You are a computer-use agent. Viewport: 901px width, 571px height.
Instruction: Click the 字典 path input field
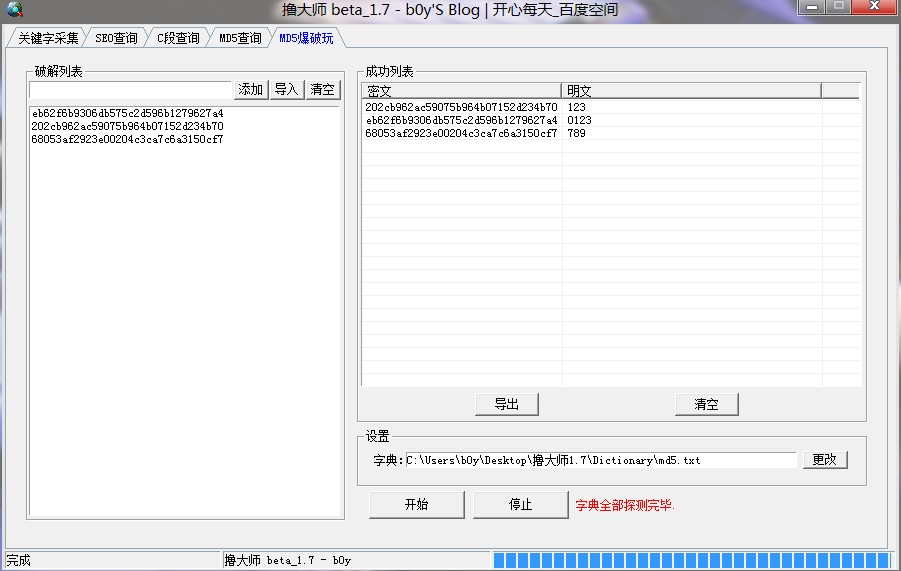point(600,460)
